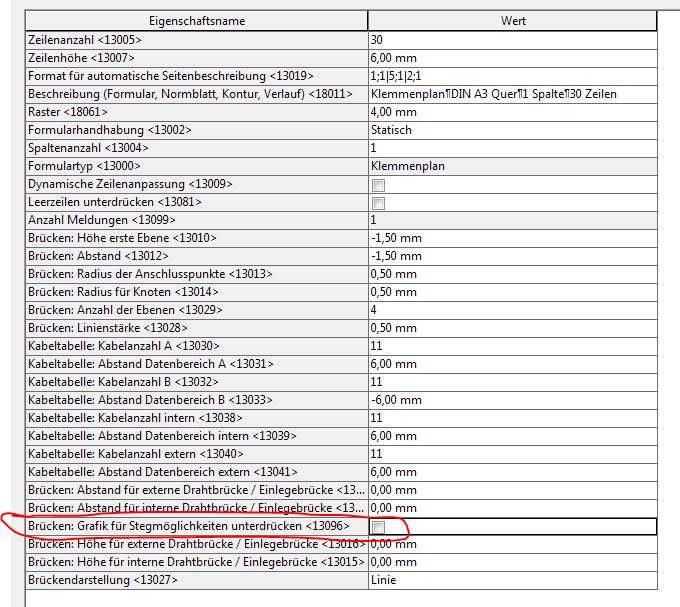The height and width of the screenshot is (607, 680).
Task: Edit Kabelanzahl intern <13038> value
Action: [x=513, y=418]
